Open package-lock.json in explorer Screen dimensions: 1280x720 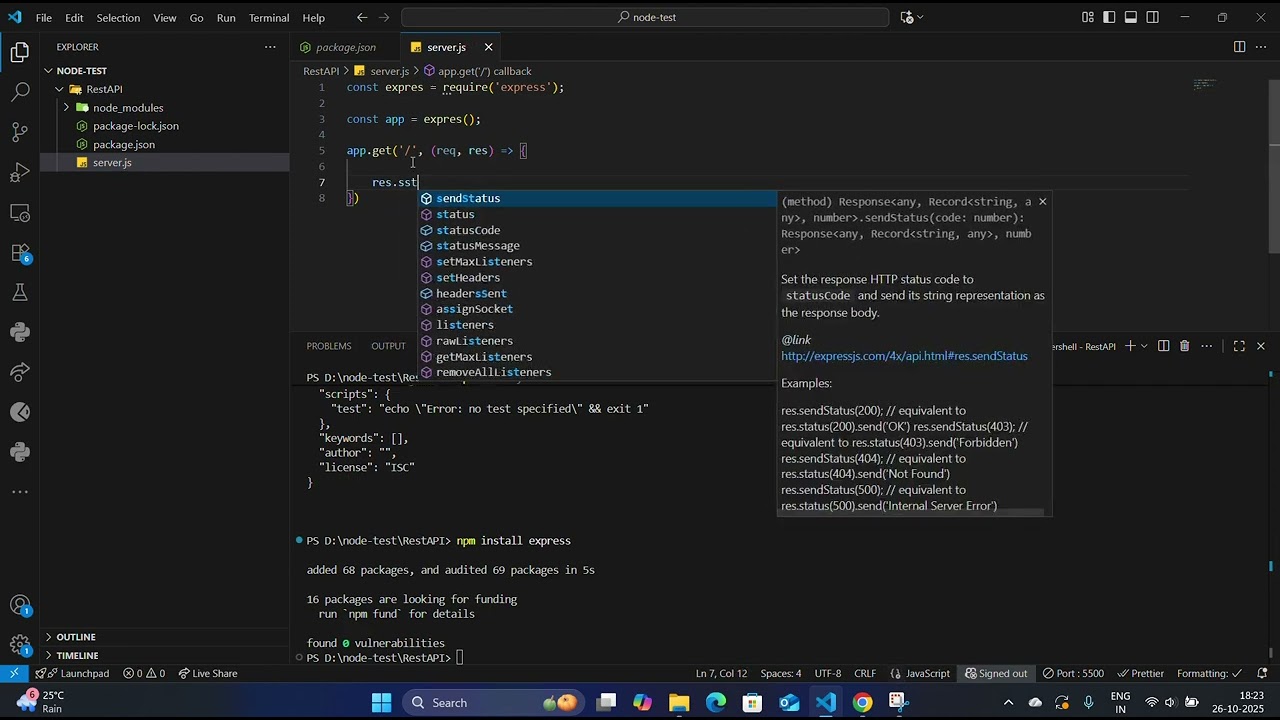coord(136,126)
